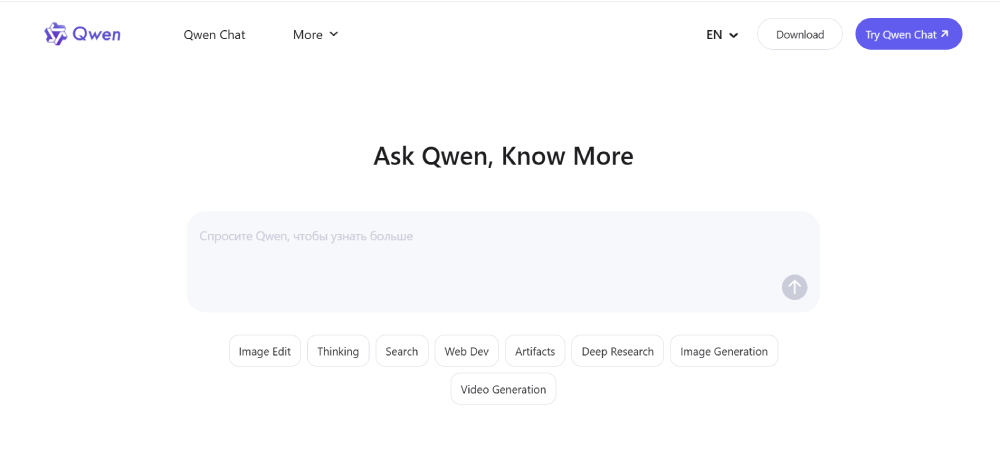
Task: Toggle the Search option
Action: [x=402, y=351]
